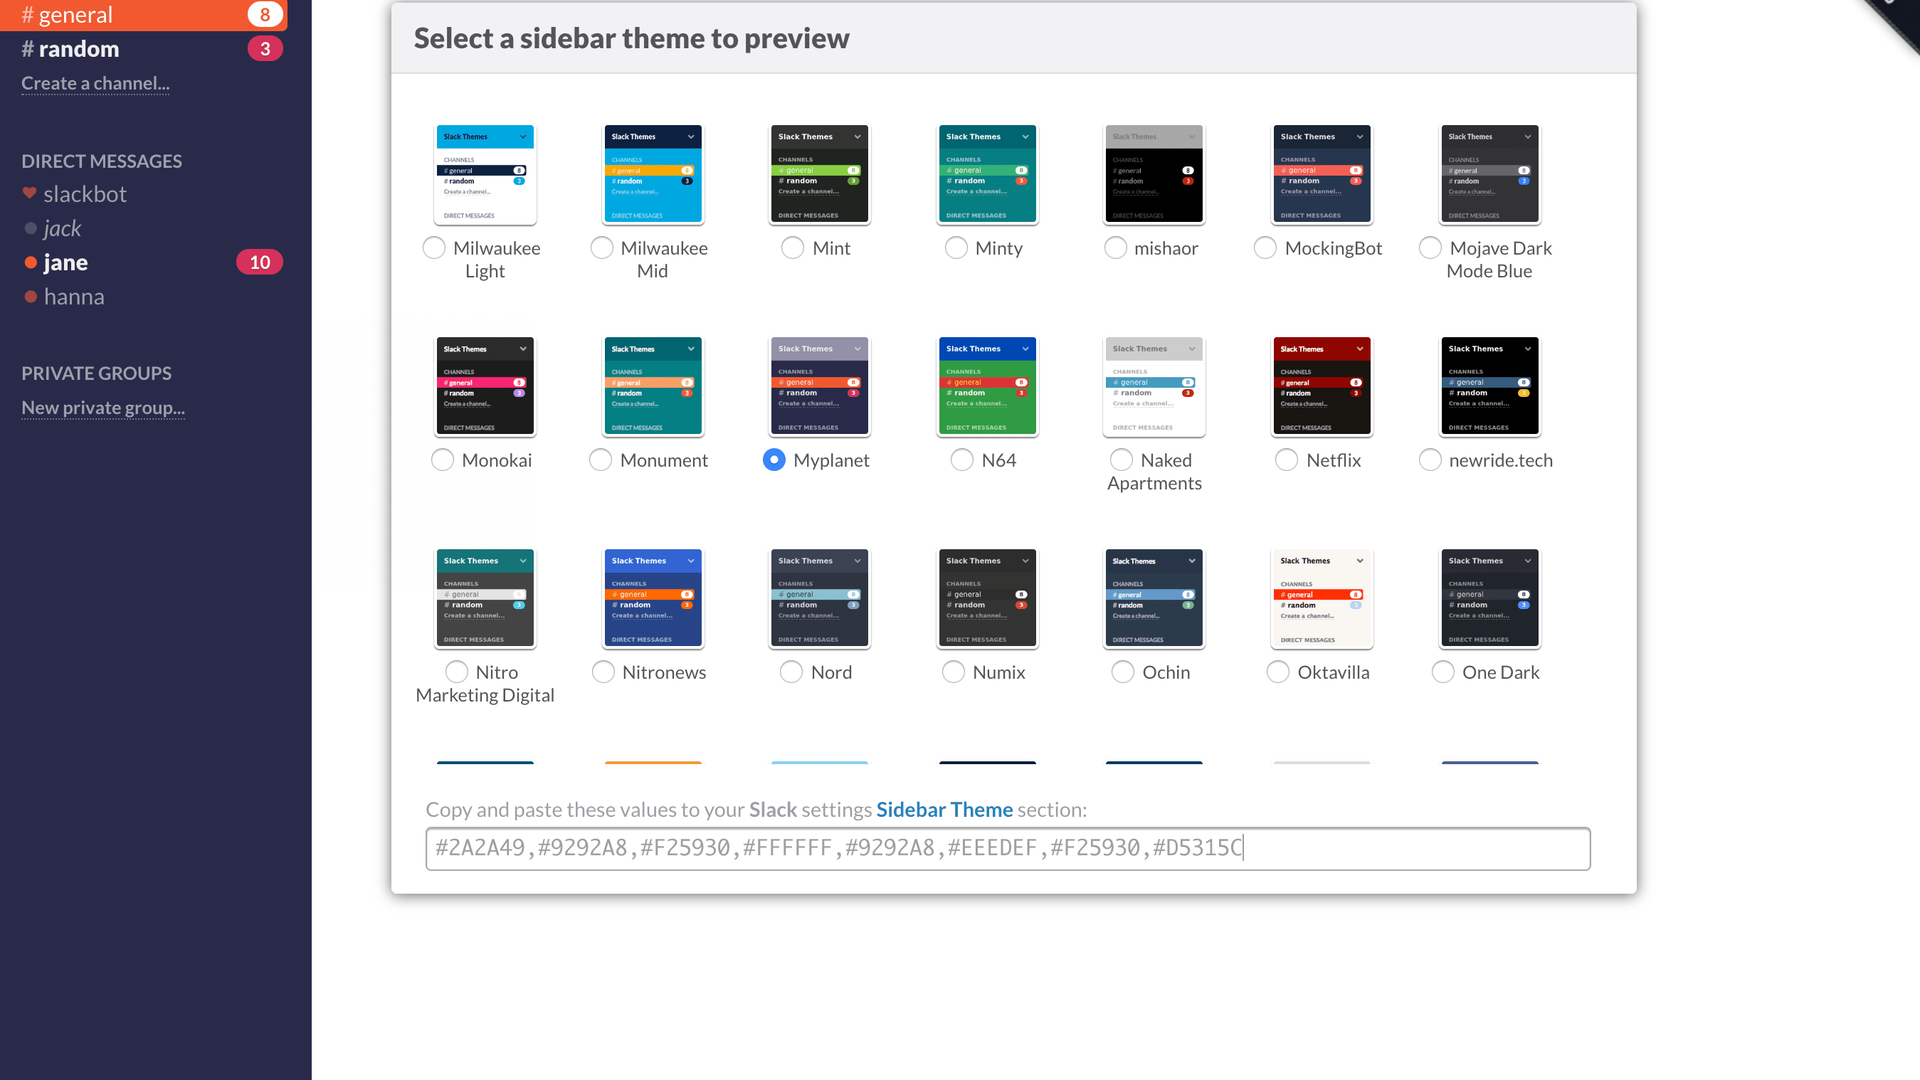This screenshot has width=1920, height=1080.
Task: Click the 3 unread badge on #random
Action: 264,49
